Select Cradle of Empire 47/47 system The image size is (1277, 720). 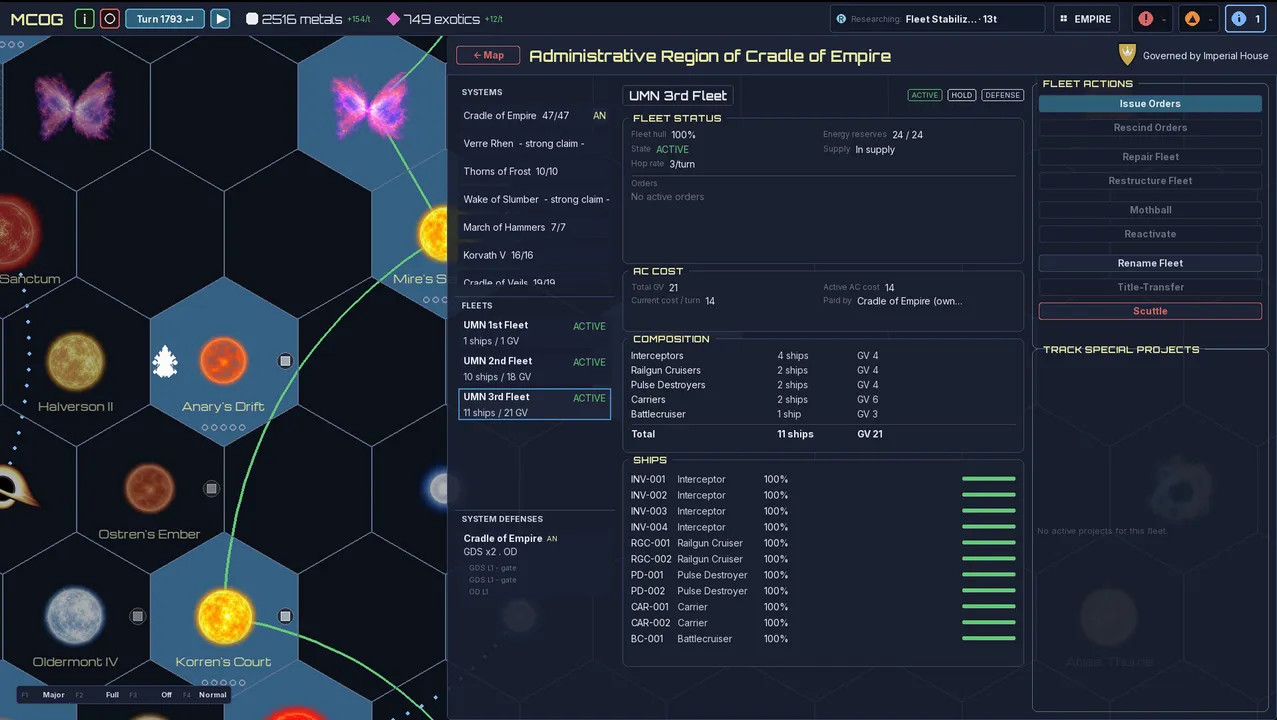[535, 116]
